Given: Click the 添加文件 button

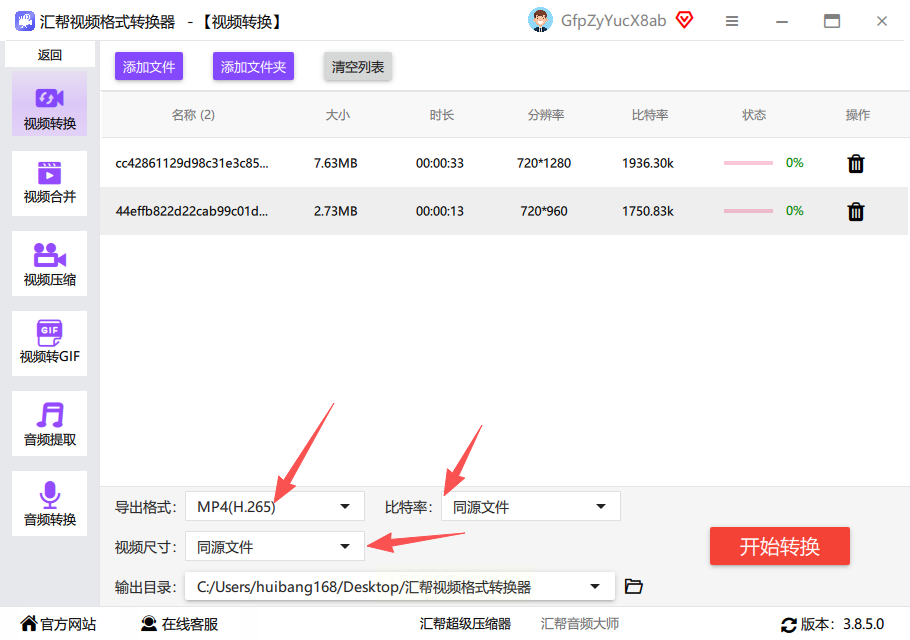Looking at the screenshot, I should click(149, 67).
